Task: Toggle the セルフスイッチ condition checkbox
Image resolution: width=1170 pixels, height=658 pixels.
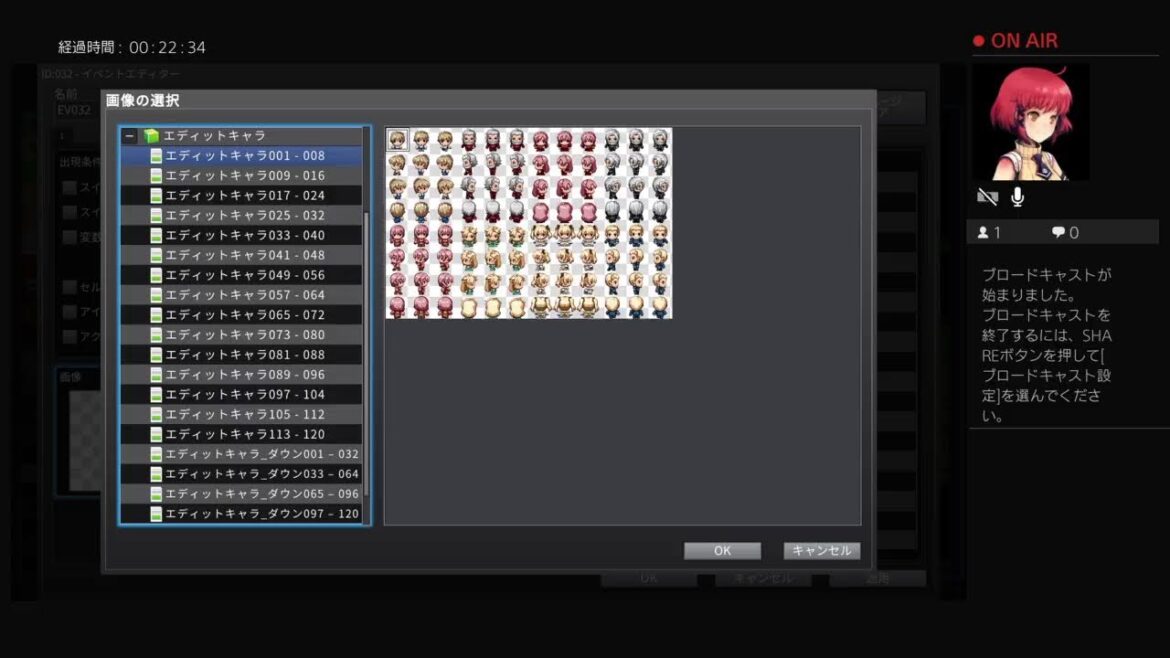Action: point(70,288)
